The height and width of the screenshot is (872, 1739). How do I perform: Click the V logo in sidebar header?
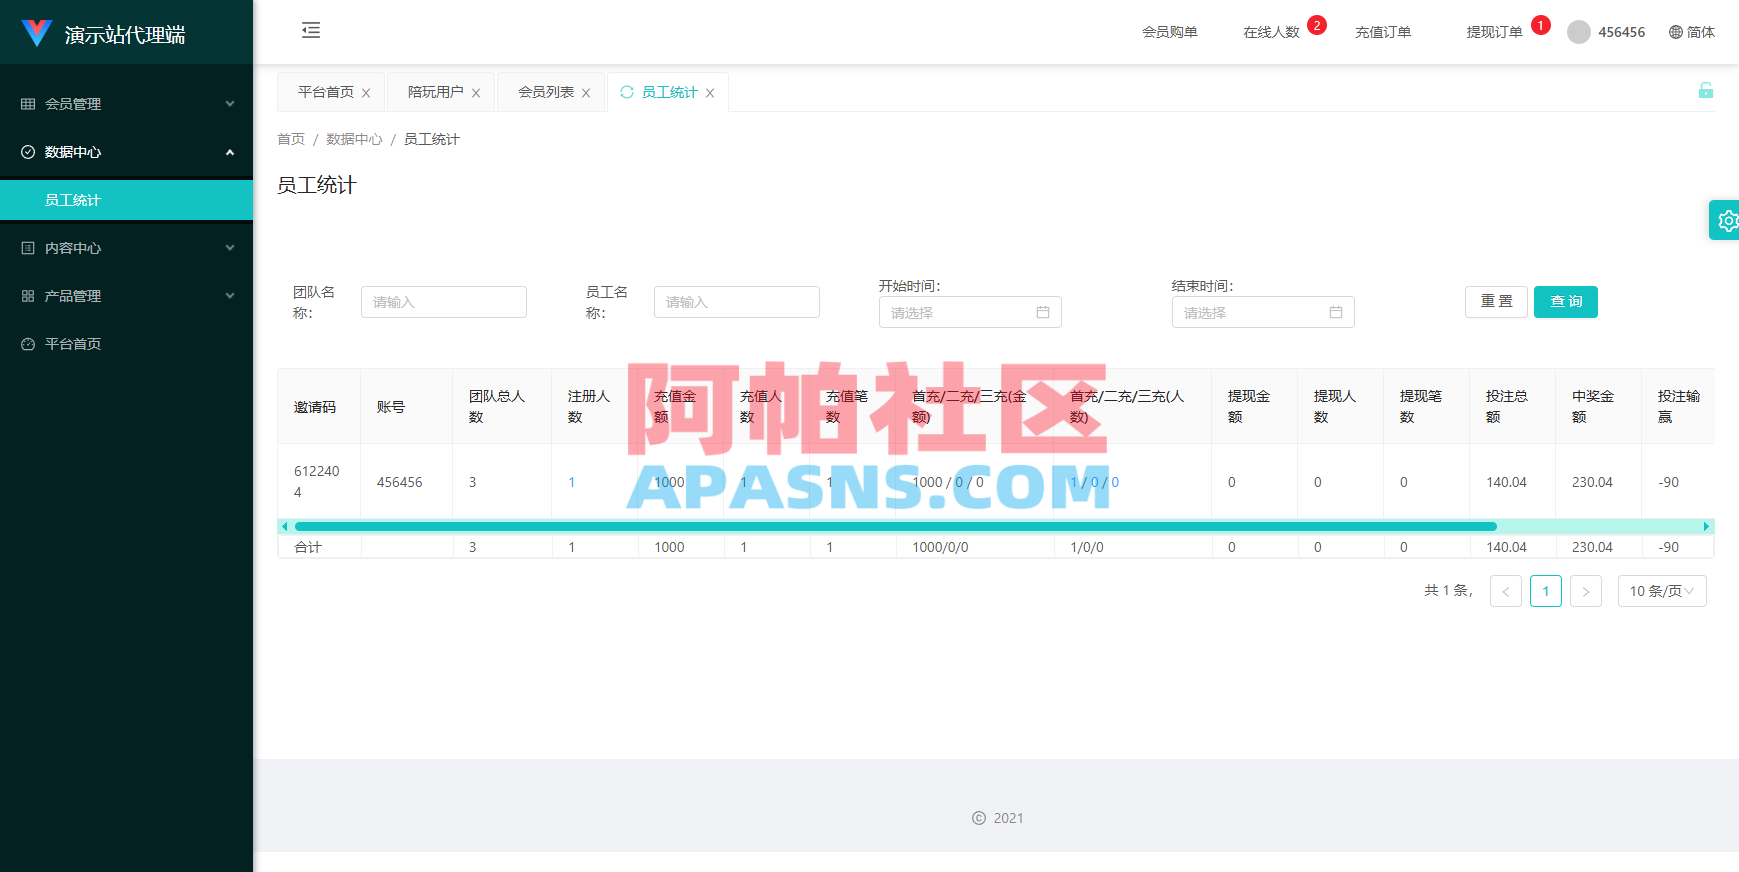pyautogui.click(x=37, y=33)
